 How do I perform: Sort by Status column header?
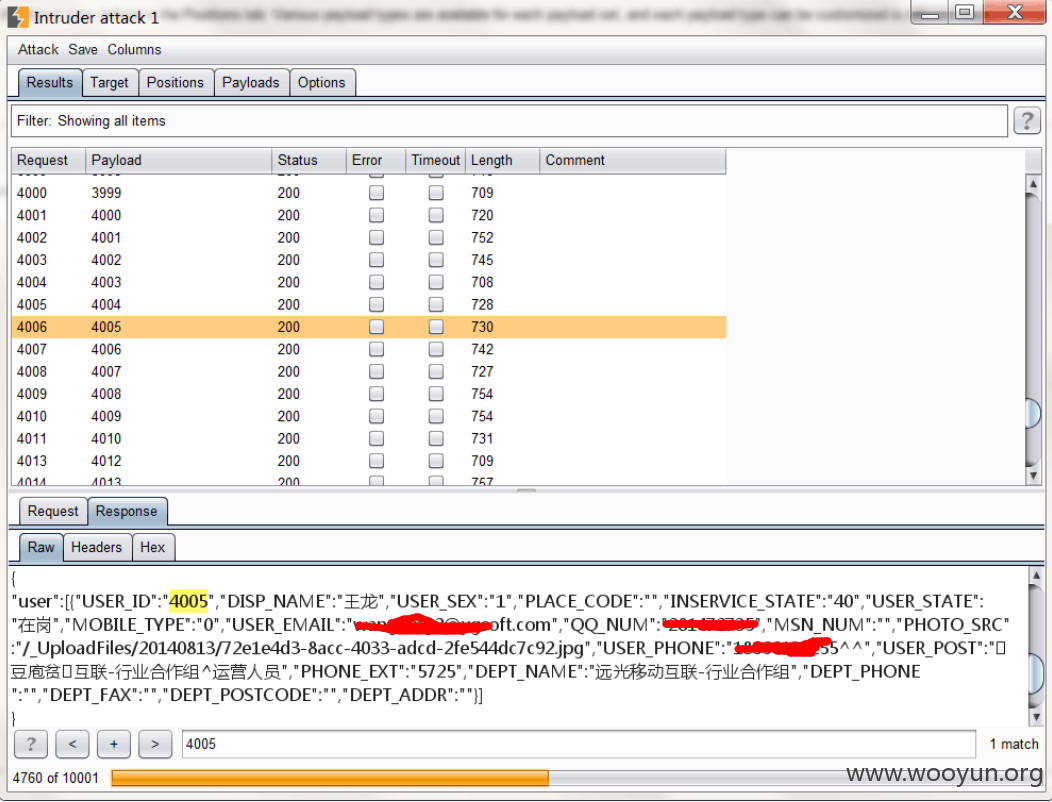pyautogui.click(x=309, y=160)
